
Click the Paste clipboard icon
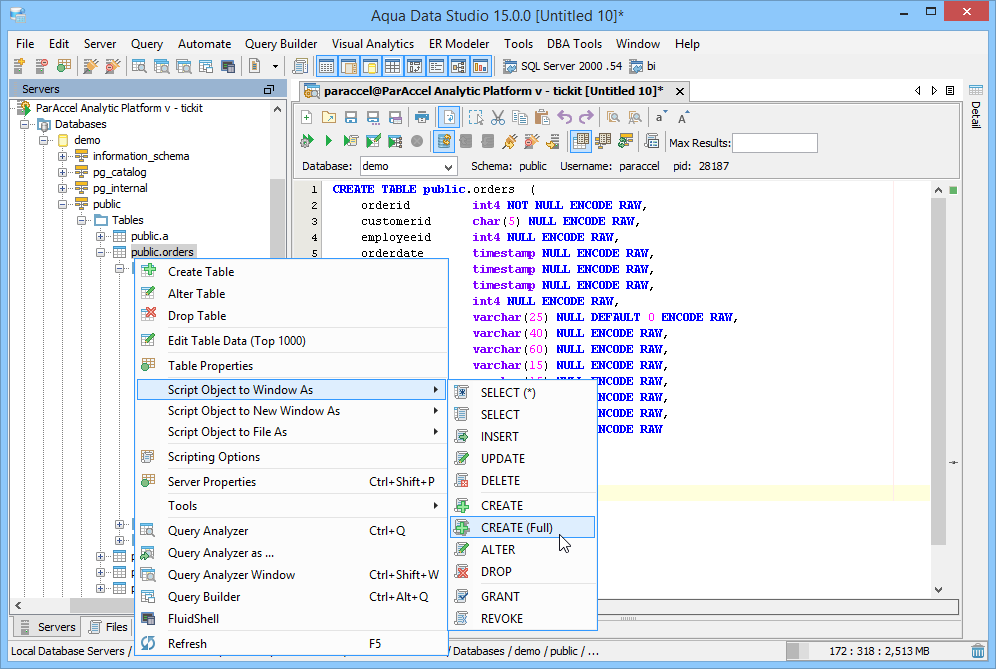(x=542, y=118)
